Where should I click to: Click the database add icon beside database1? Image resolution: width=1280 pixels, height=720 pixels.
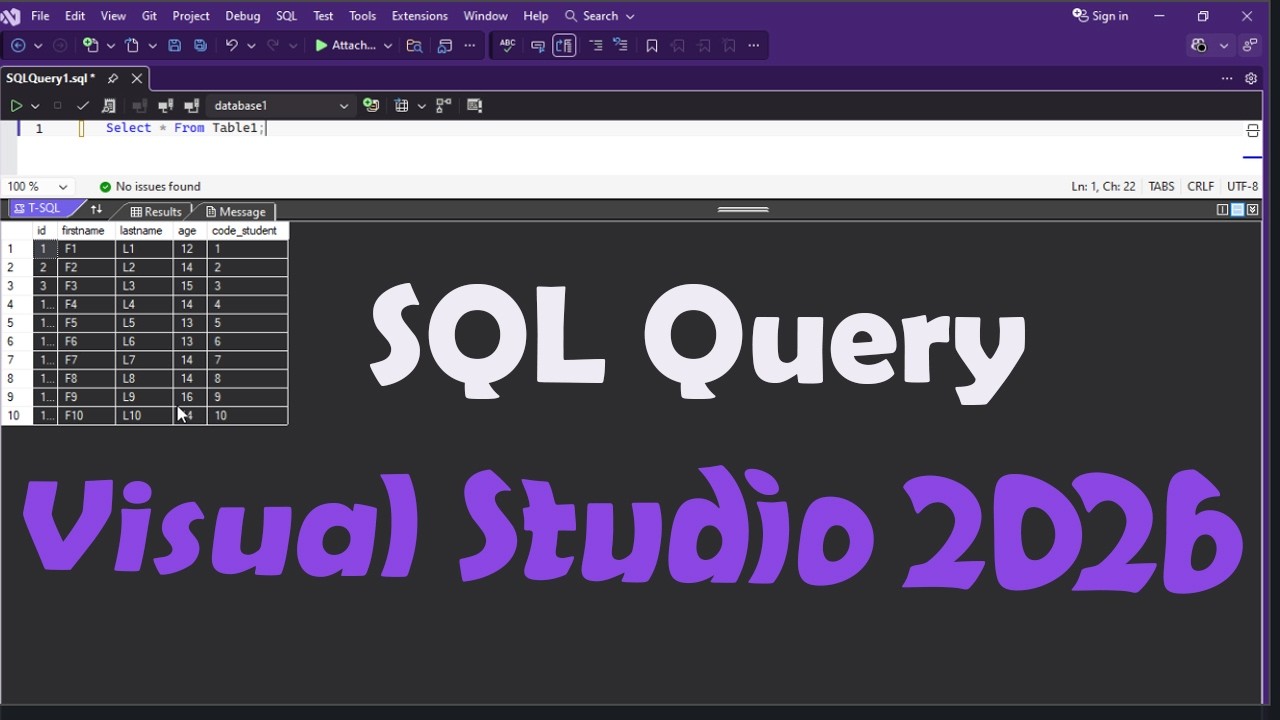point(371,105)
